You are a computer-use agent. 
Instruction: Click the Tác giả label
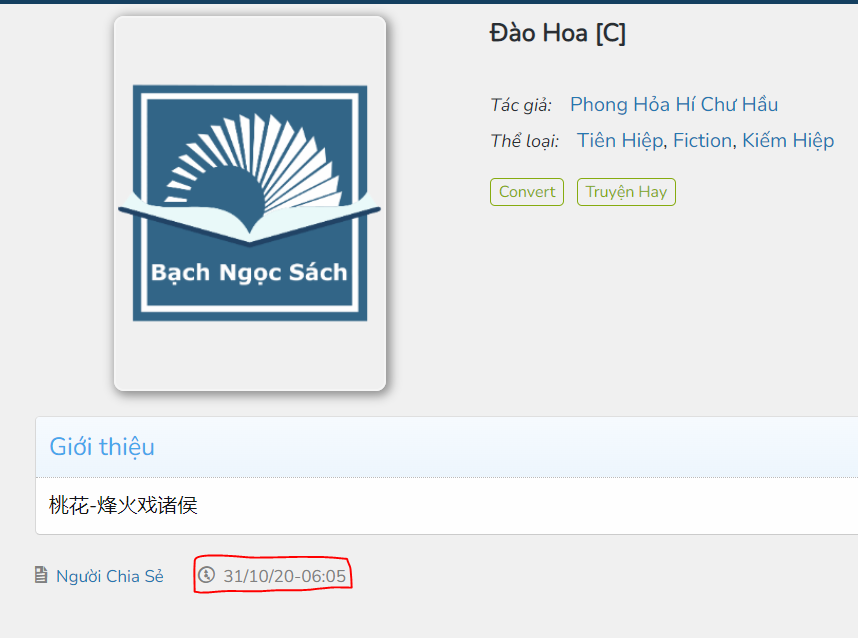pos(521,105)
